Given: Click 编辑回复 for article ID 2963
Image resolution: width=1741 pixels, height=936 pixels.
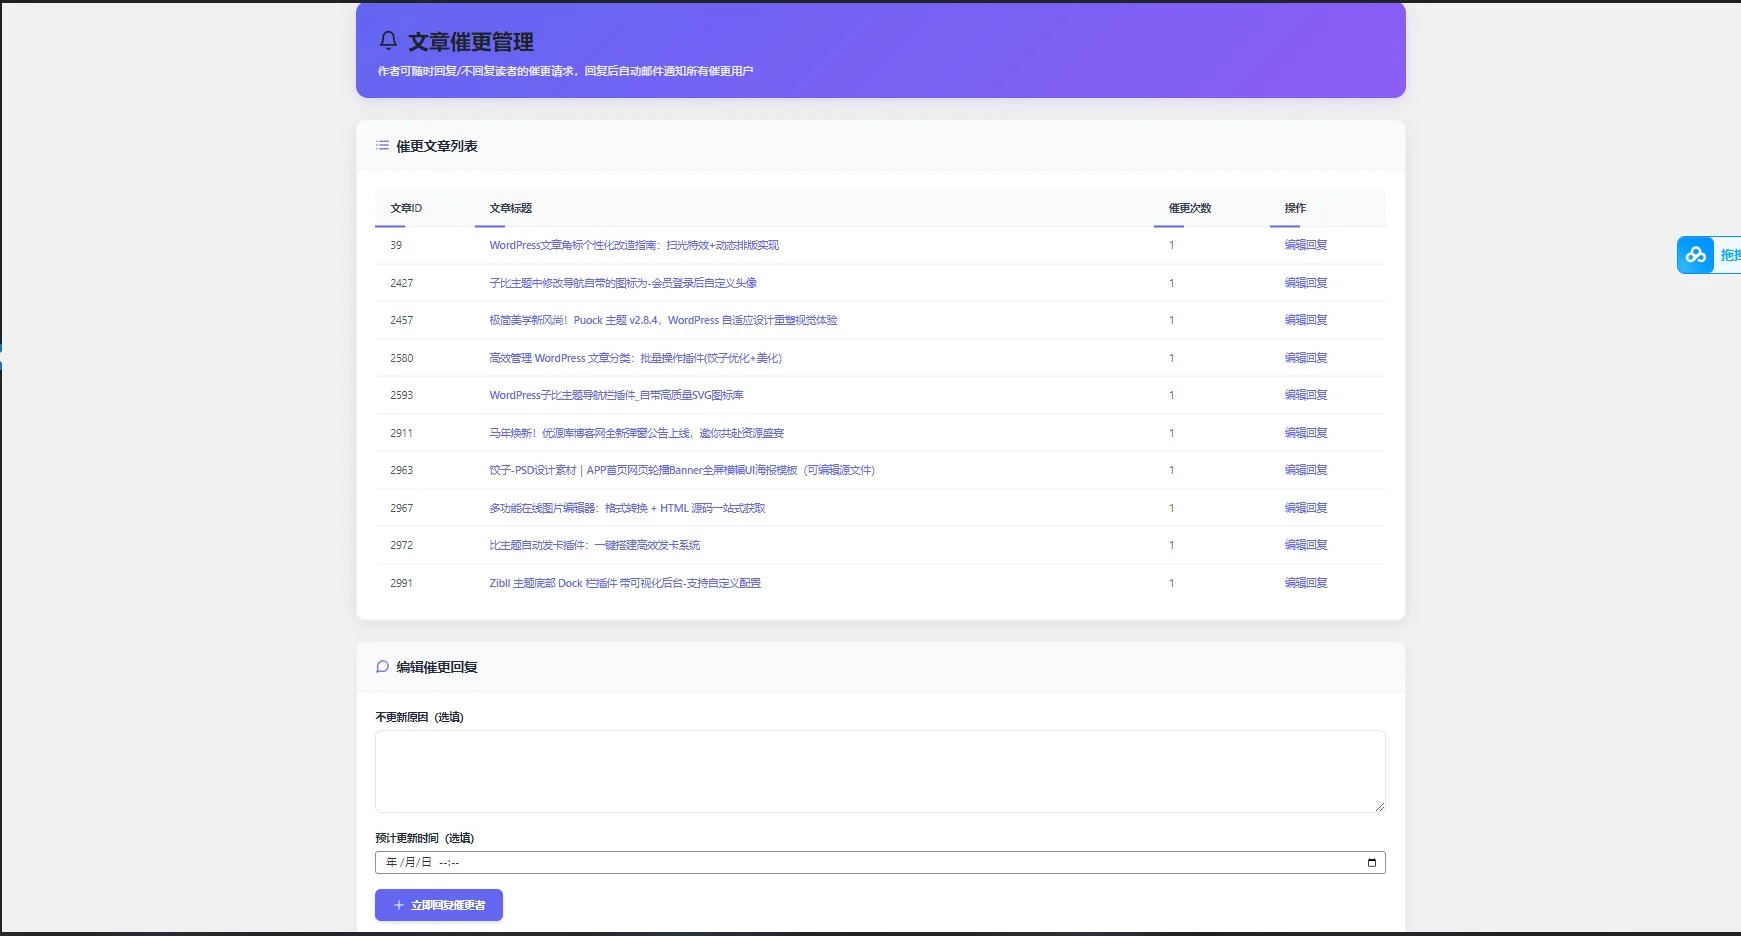Looking at the screenshot, I should 1305,470.
